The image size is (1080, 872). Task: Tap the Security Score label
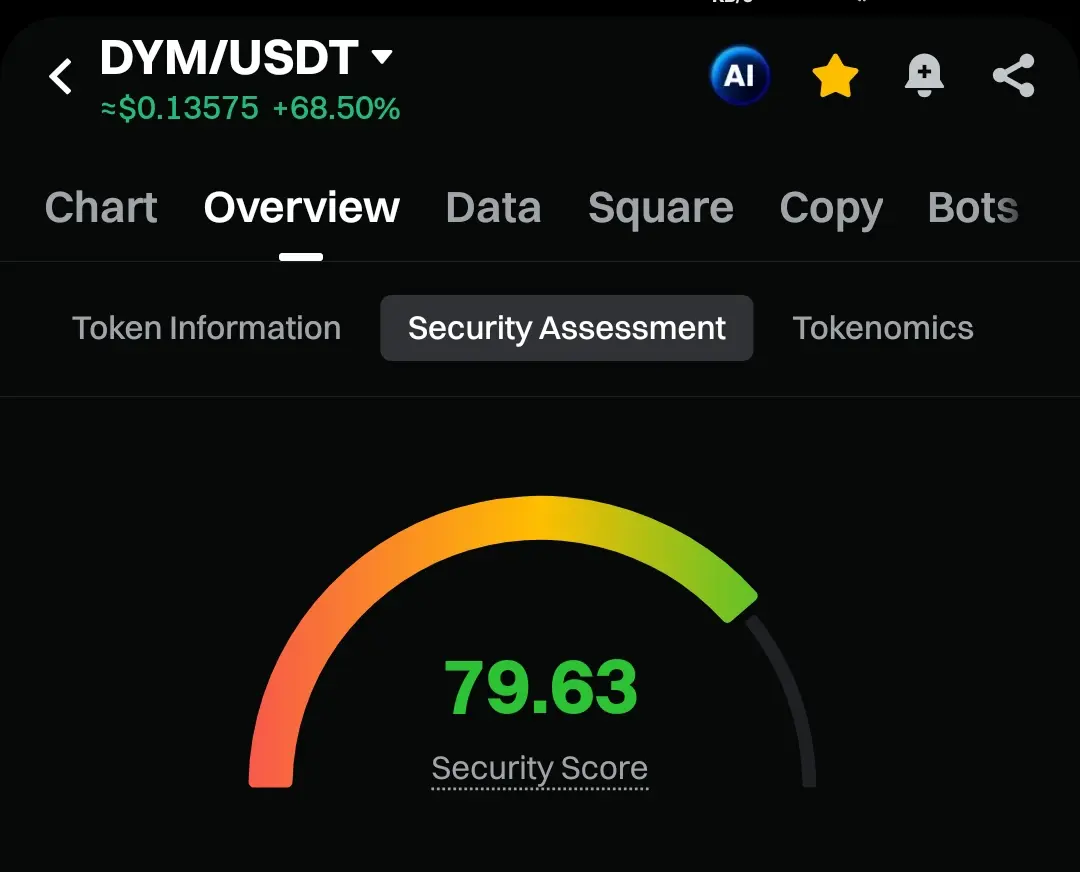click(x=539, y=769)
